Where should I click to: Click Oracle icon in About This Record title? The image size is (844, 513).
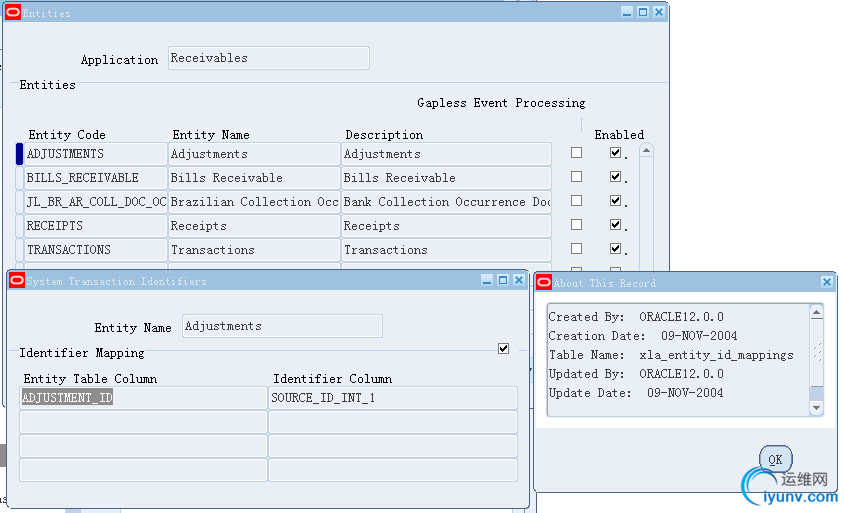[544, 282]
